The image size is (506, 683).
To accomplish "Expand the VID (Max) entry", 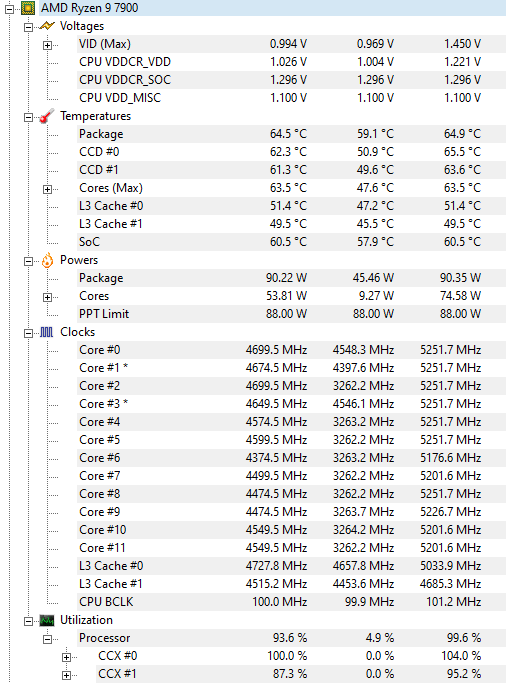I will 47,45.
